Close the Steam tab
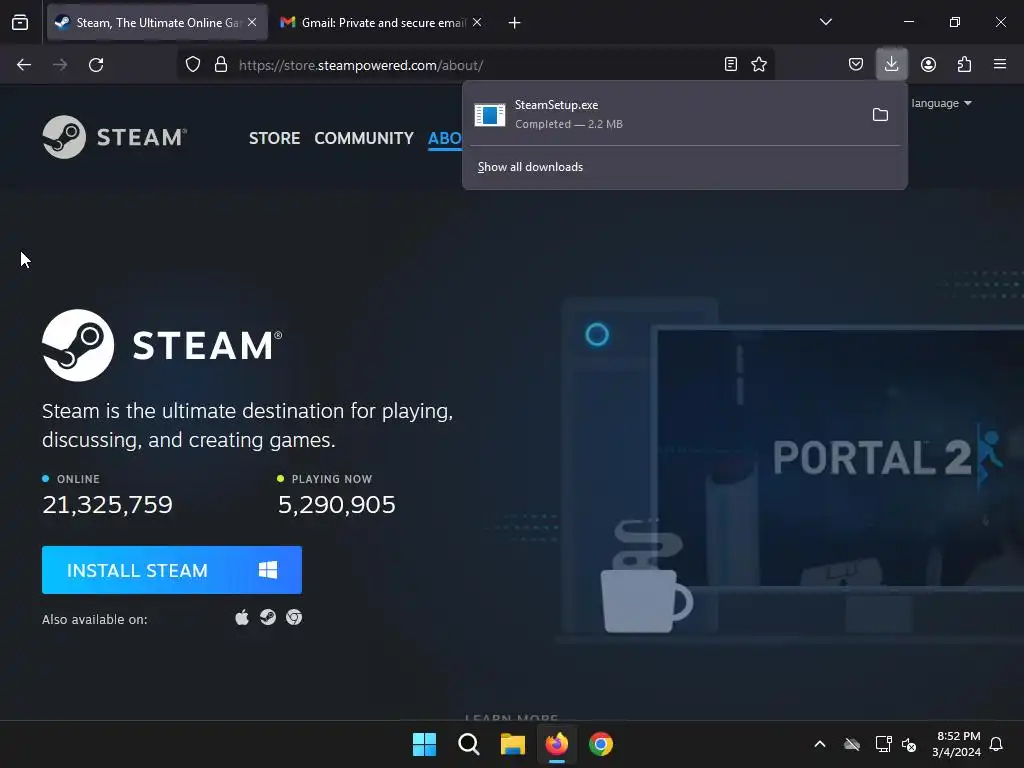1024x768 pixels. (252, 22)
